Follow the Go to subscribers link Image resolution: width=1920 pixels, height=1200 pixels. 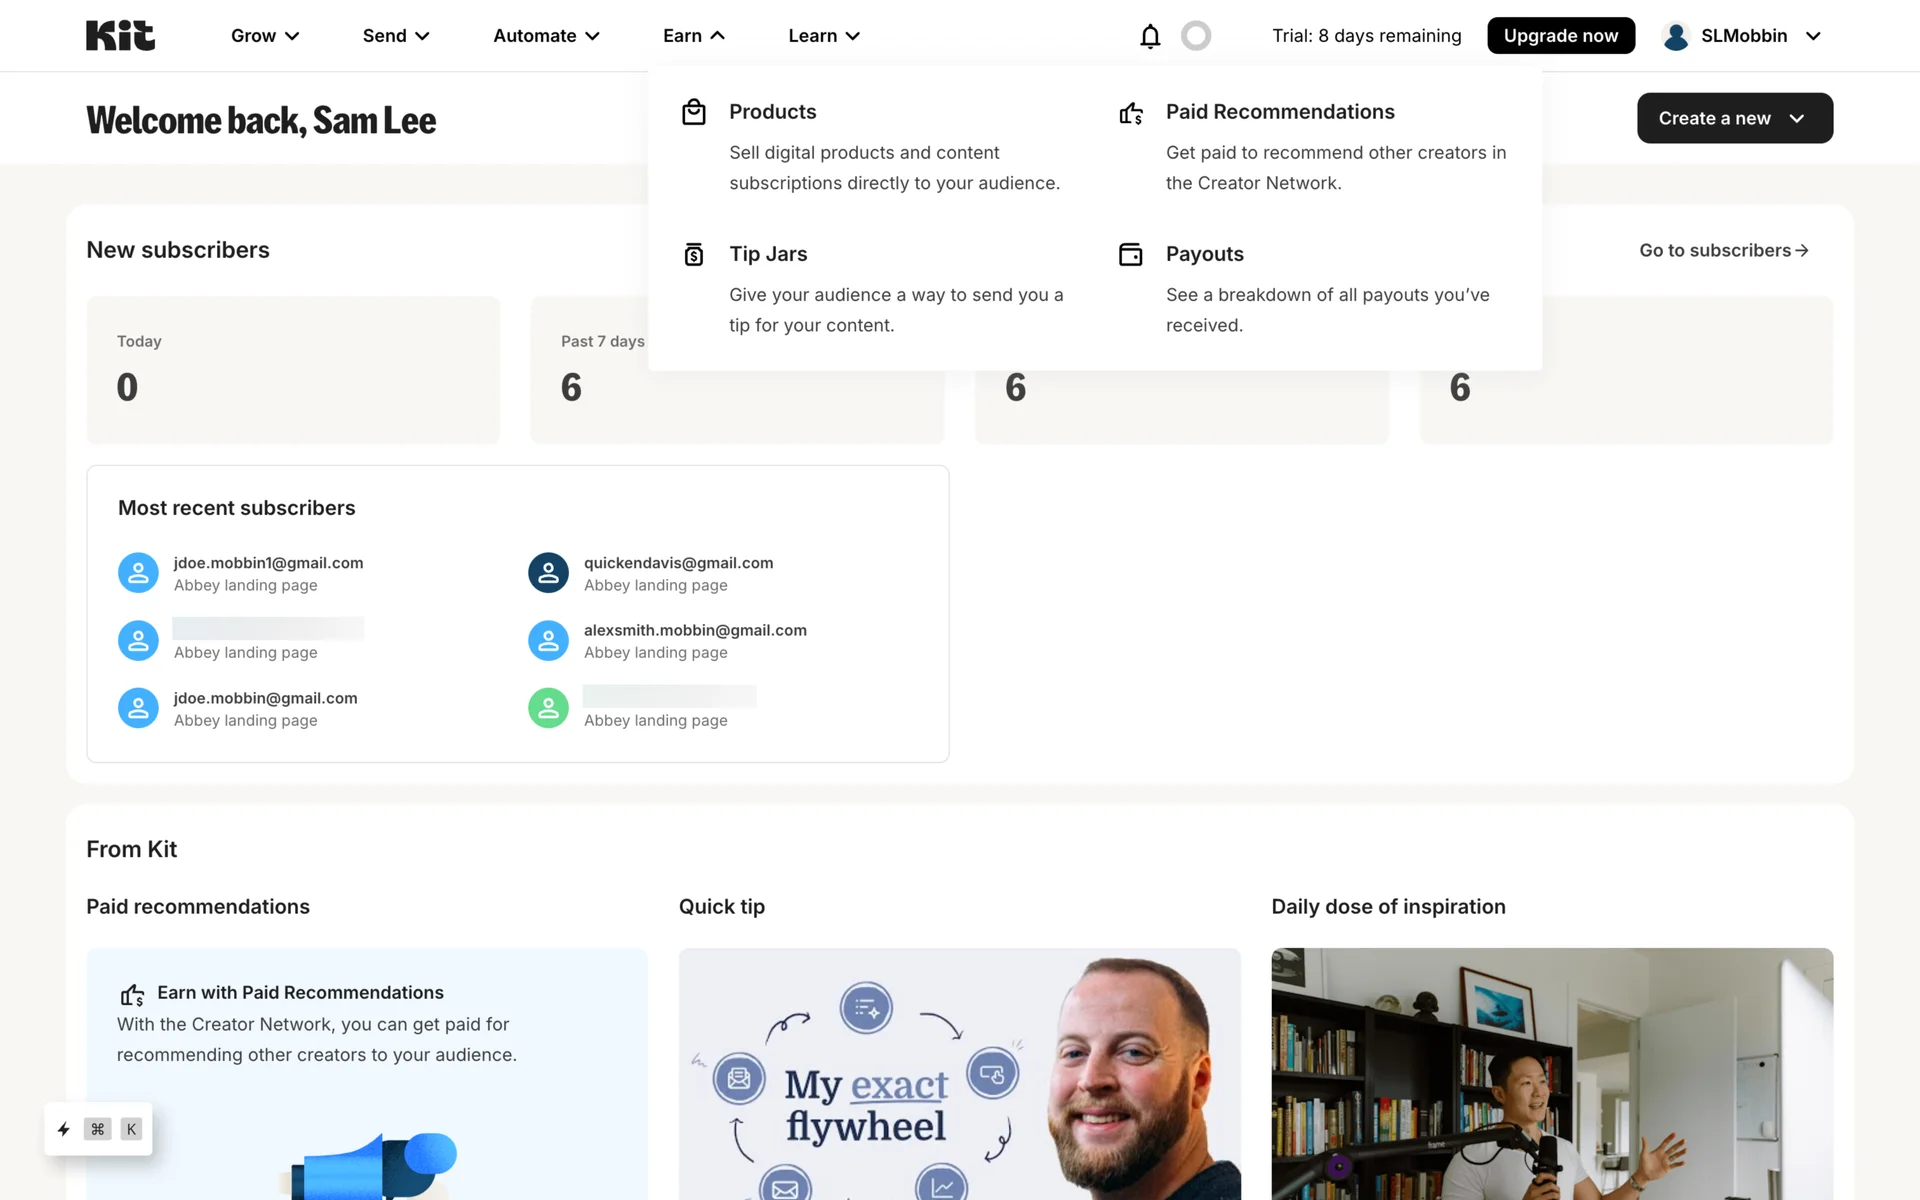1724,250
